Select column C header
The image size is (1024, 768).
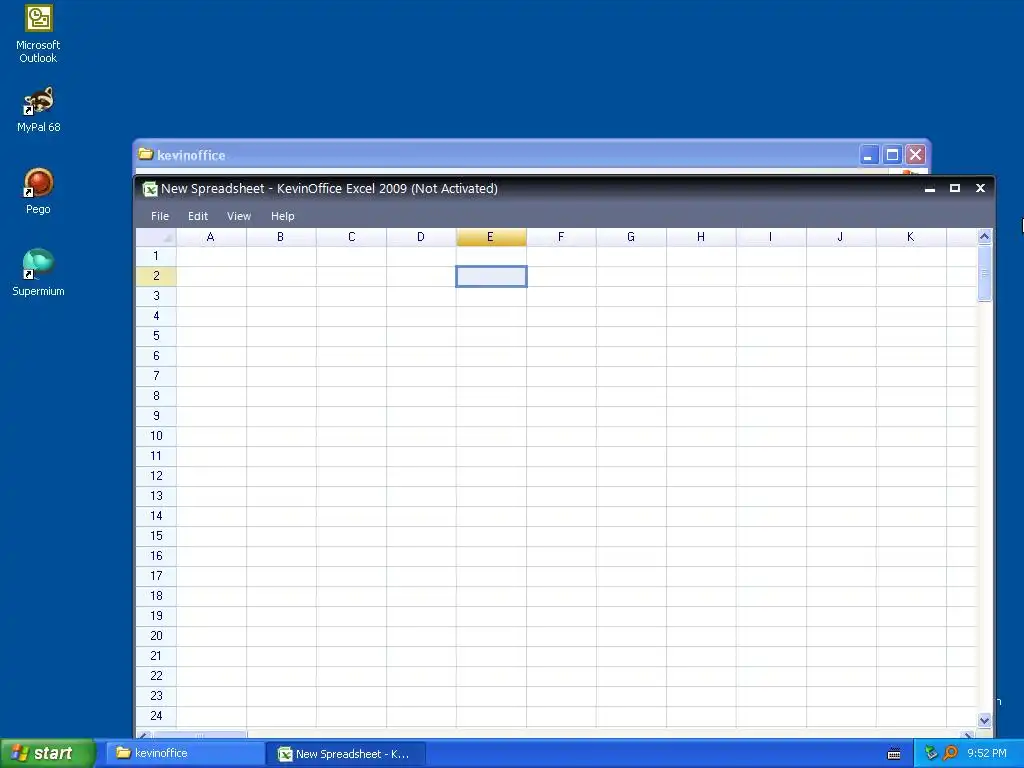point(351,237)
